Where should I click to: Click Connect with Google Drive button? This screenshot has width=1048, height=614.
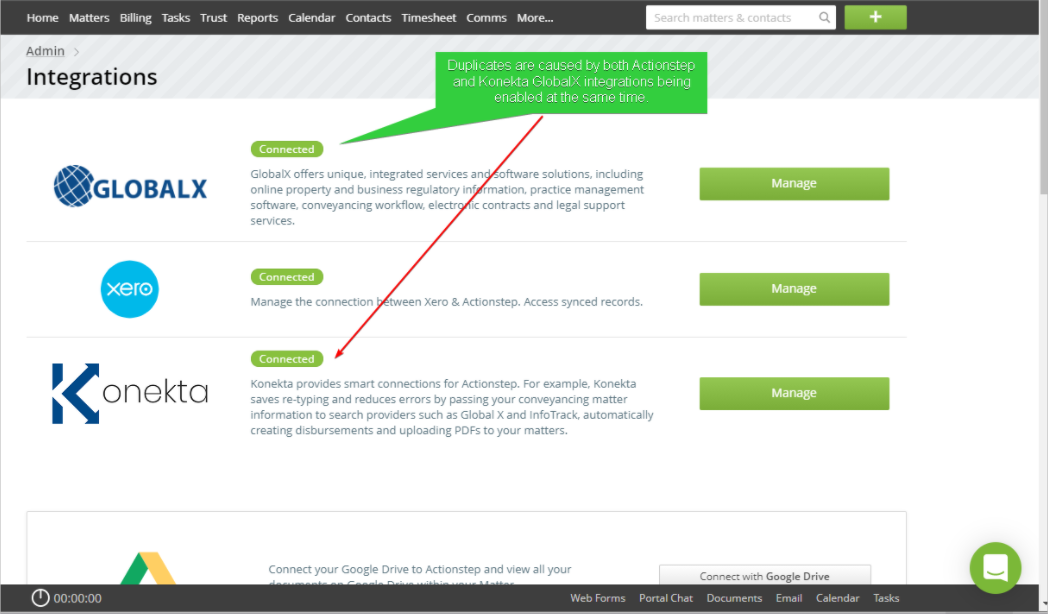tap(765, 576)
